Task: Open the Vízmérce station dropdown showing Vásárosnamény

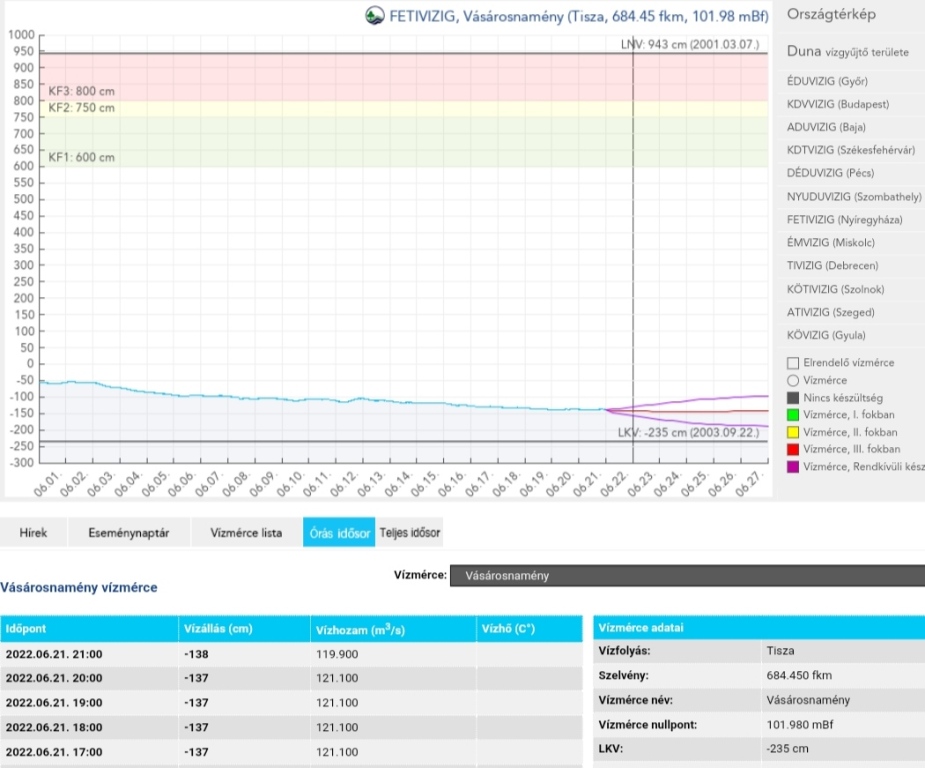Action: 687,576
